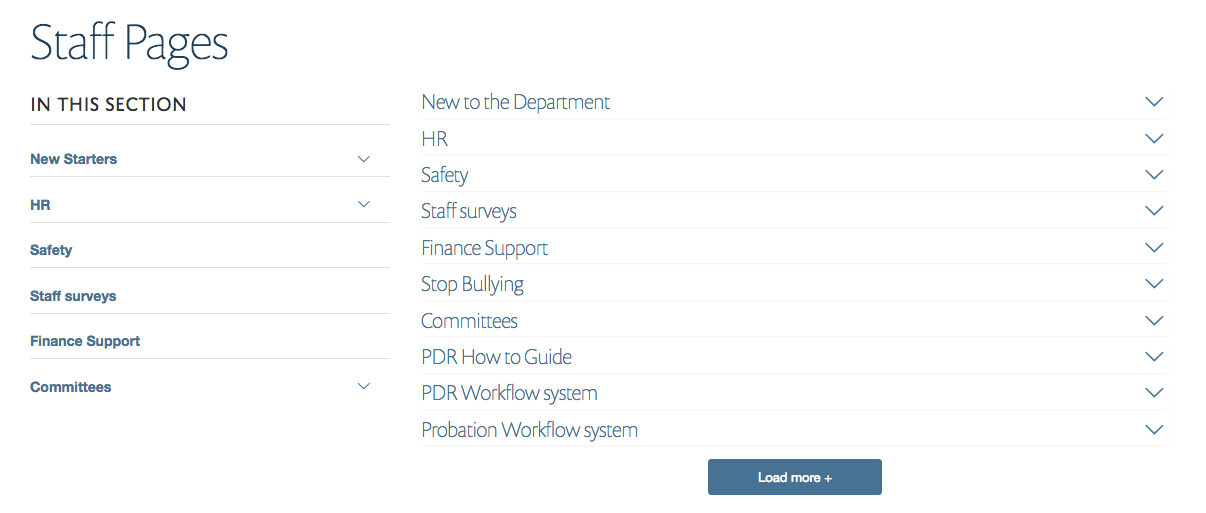Viewport: 1206px width, 513px height.
Task: Expand the PDR Workflow system chevron
Action: [x=1154, y=393]
